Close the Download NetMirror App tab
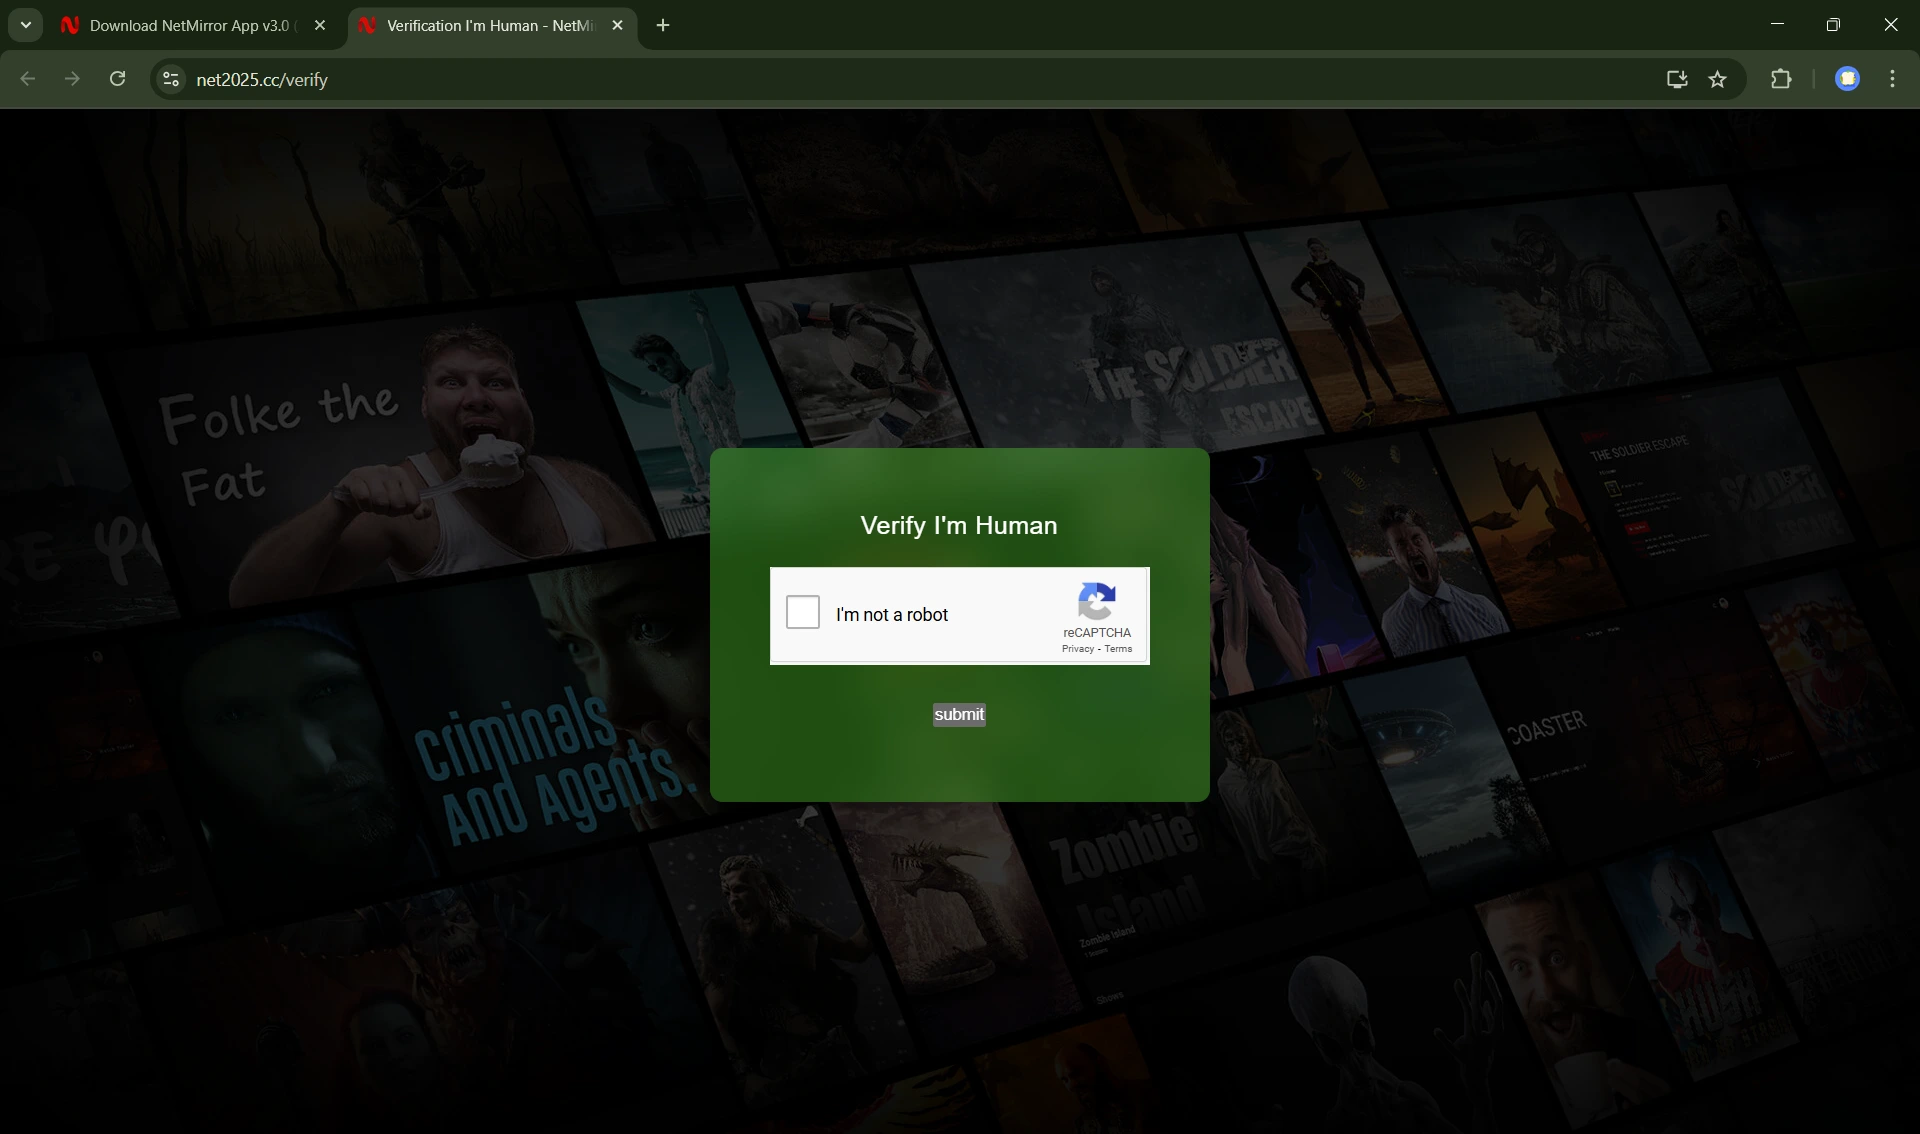The height and width of the screenshot is (1134, 1920). [320, 26]
